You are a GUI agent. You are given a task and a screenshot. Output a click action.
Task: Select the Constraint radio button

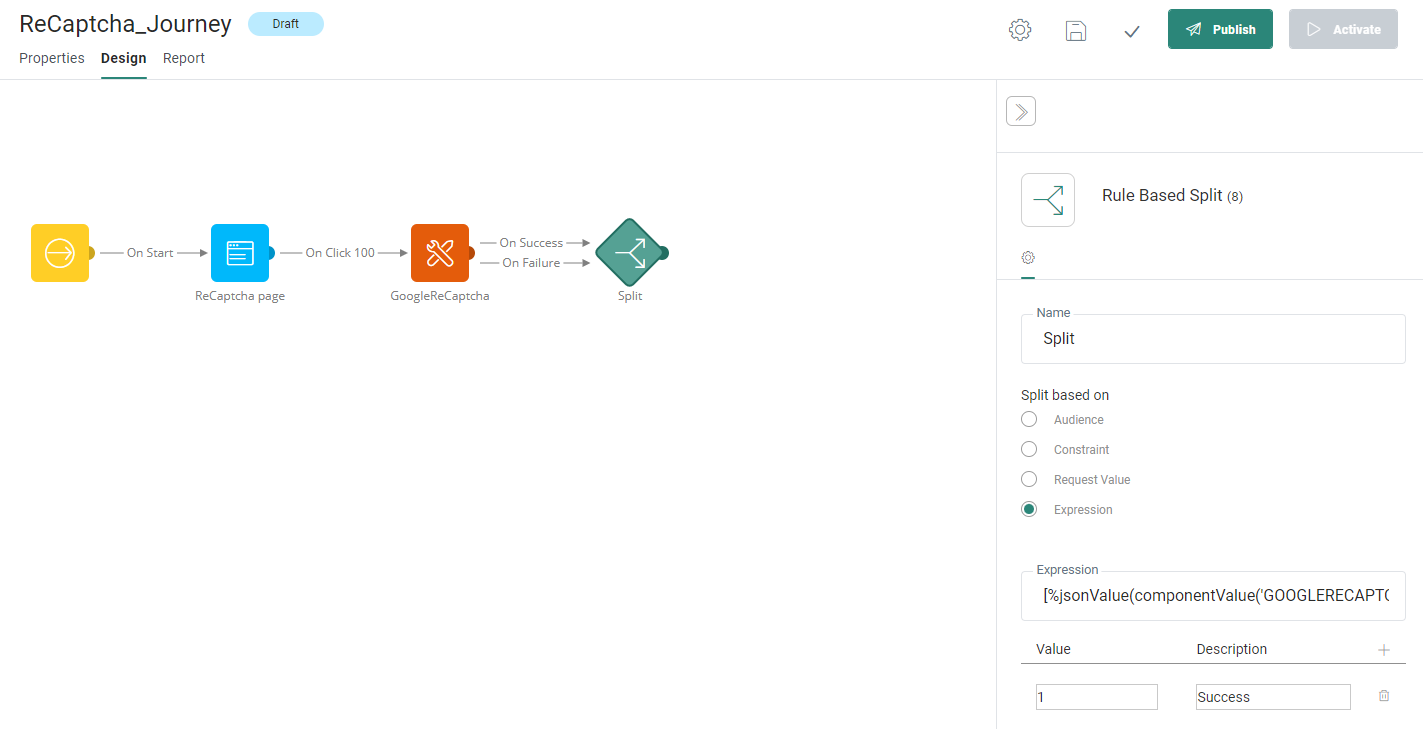tap(1029, 450)
